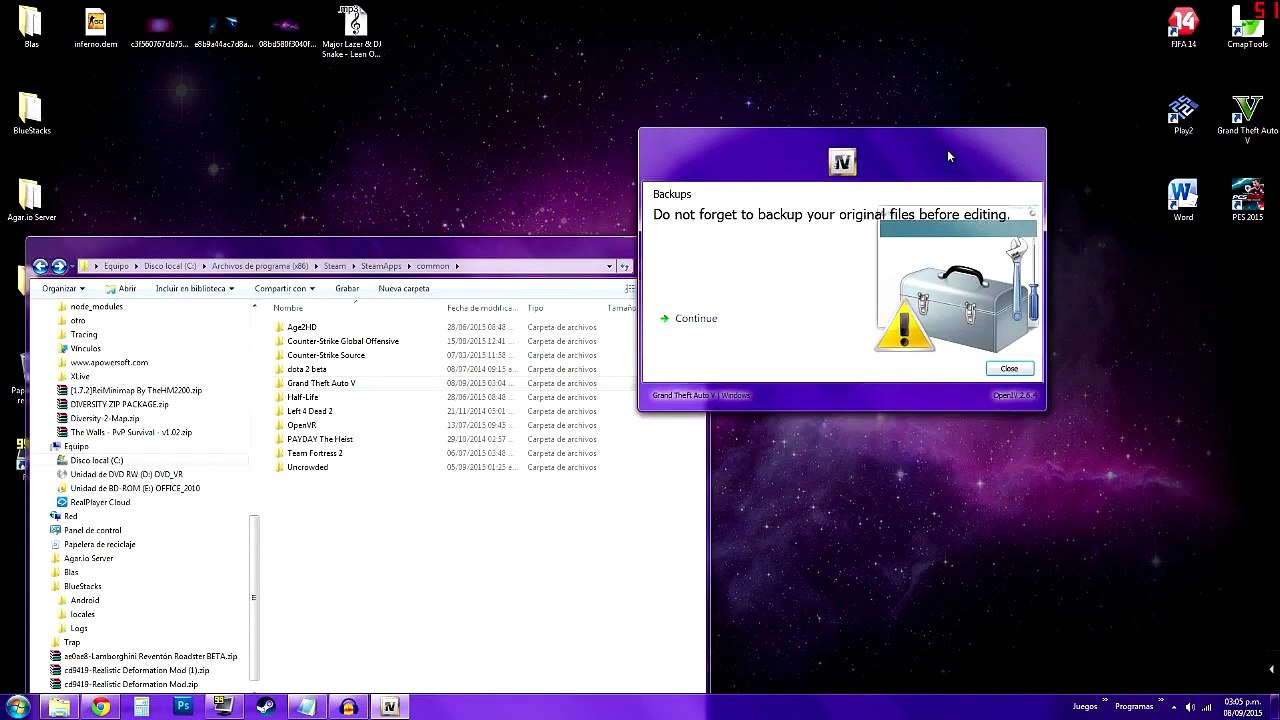Select the Grand Theft Auto V desktop shortcut
Image resolution: width=1280 pixels, height=720 pixels.
pos(1247,119)
